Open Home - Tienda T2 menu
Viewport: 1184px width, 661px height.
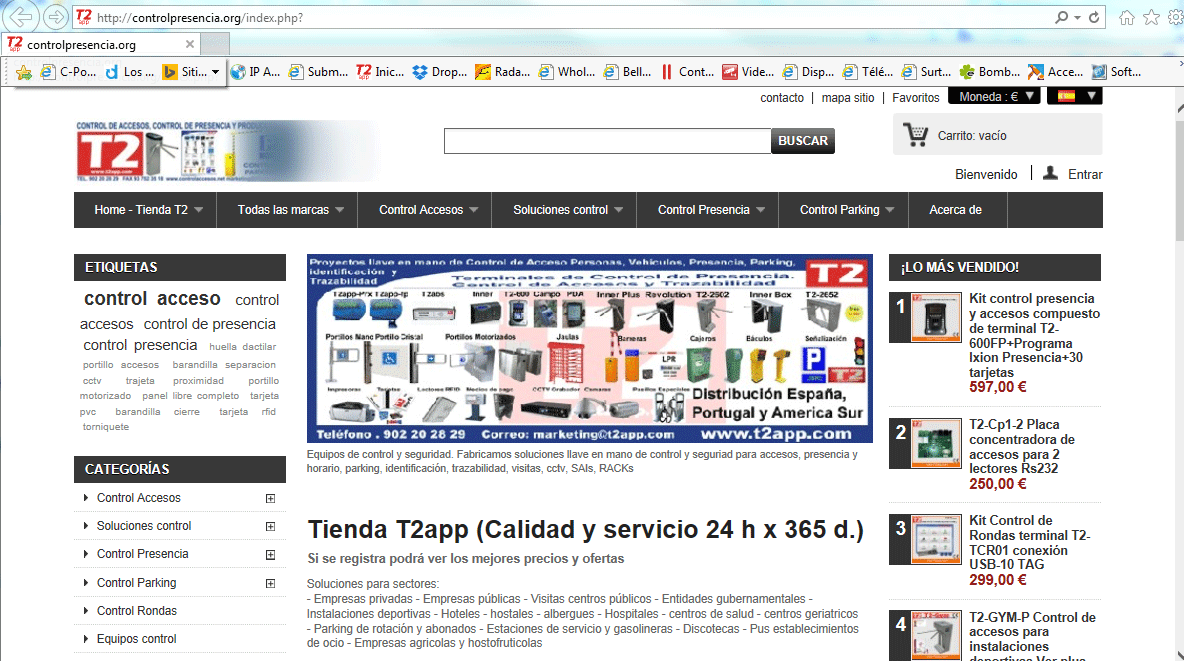pyautogui.click(x=145, y=210)
